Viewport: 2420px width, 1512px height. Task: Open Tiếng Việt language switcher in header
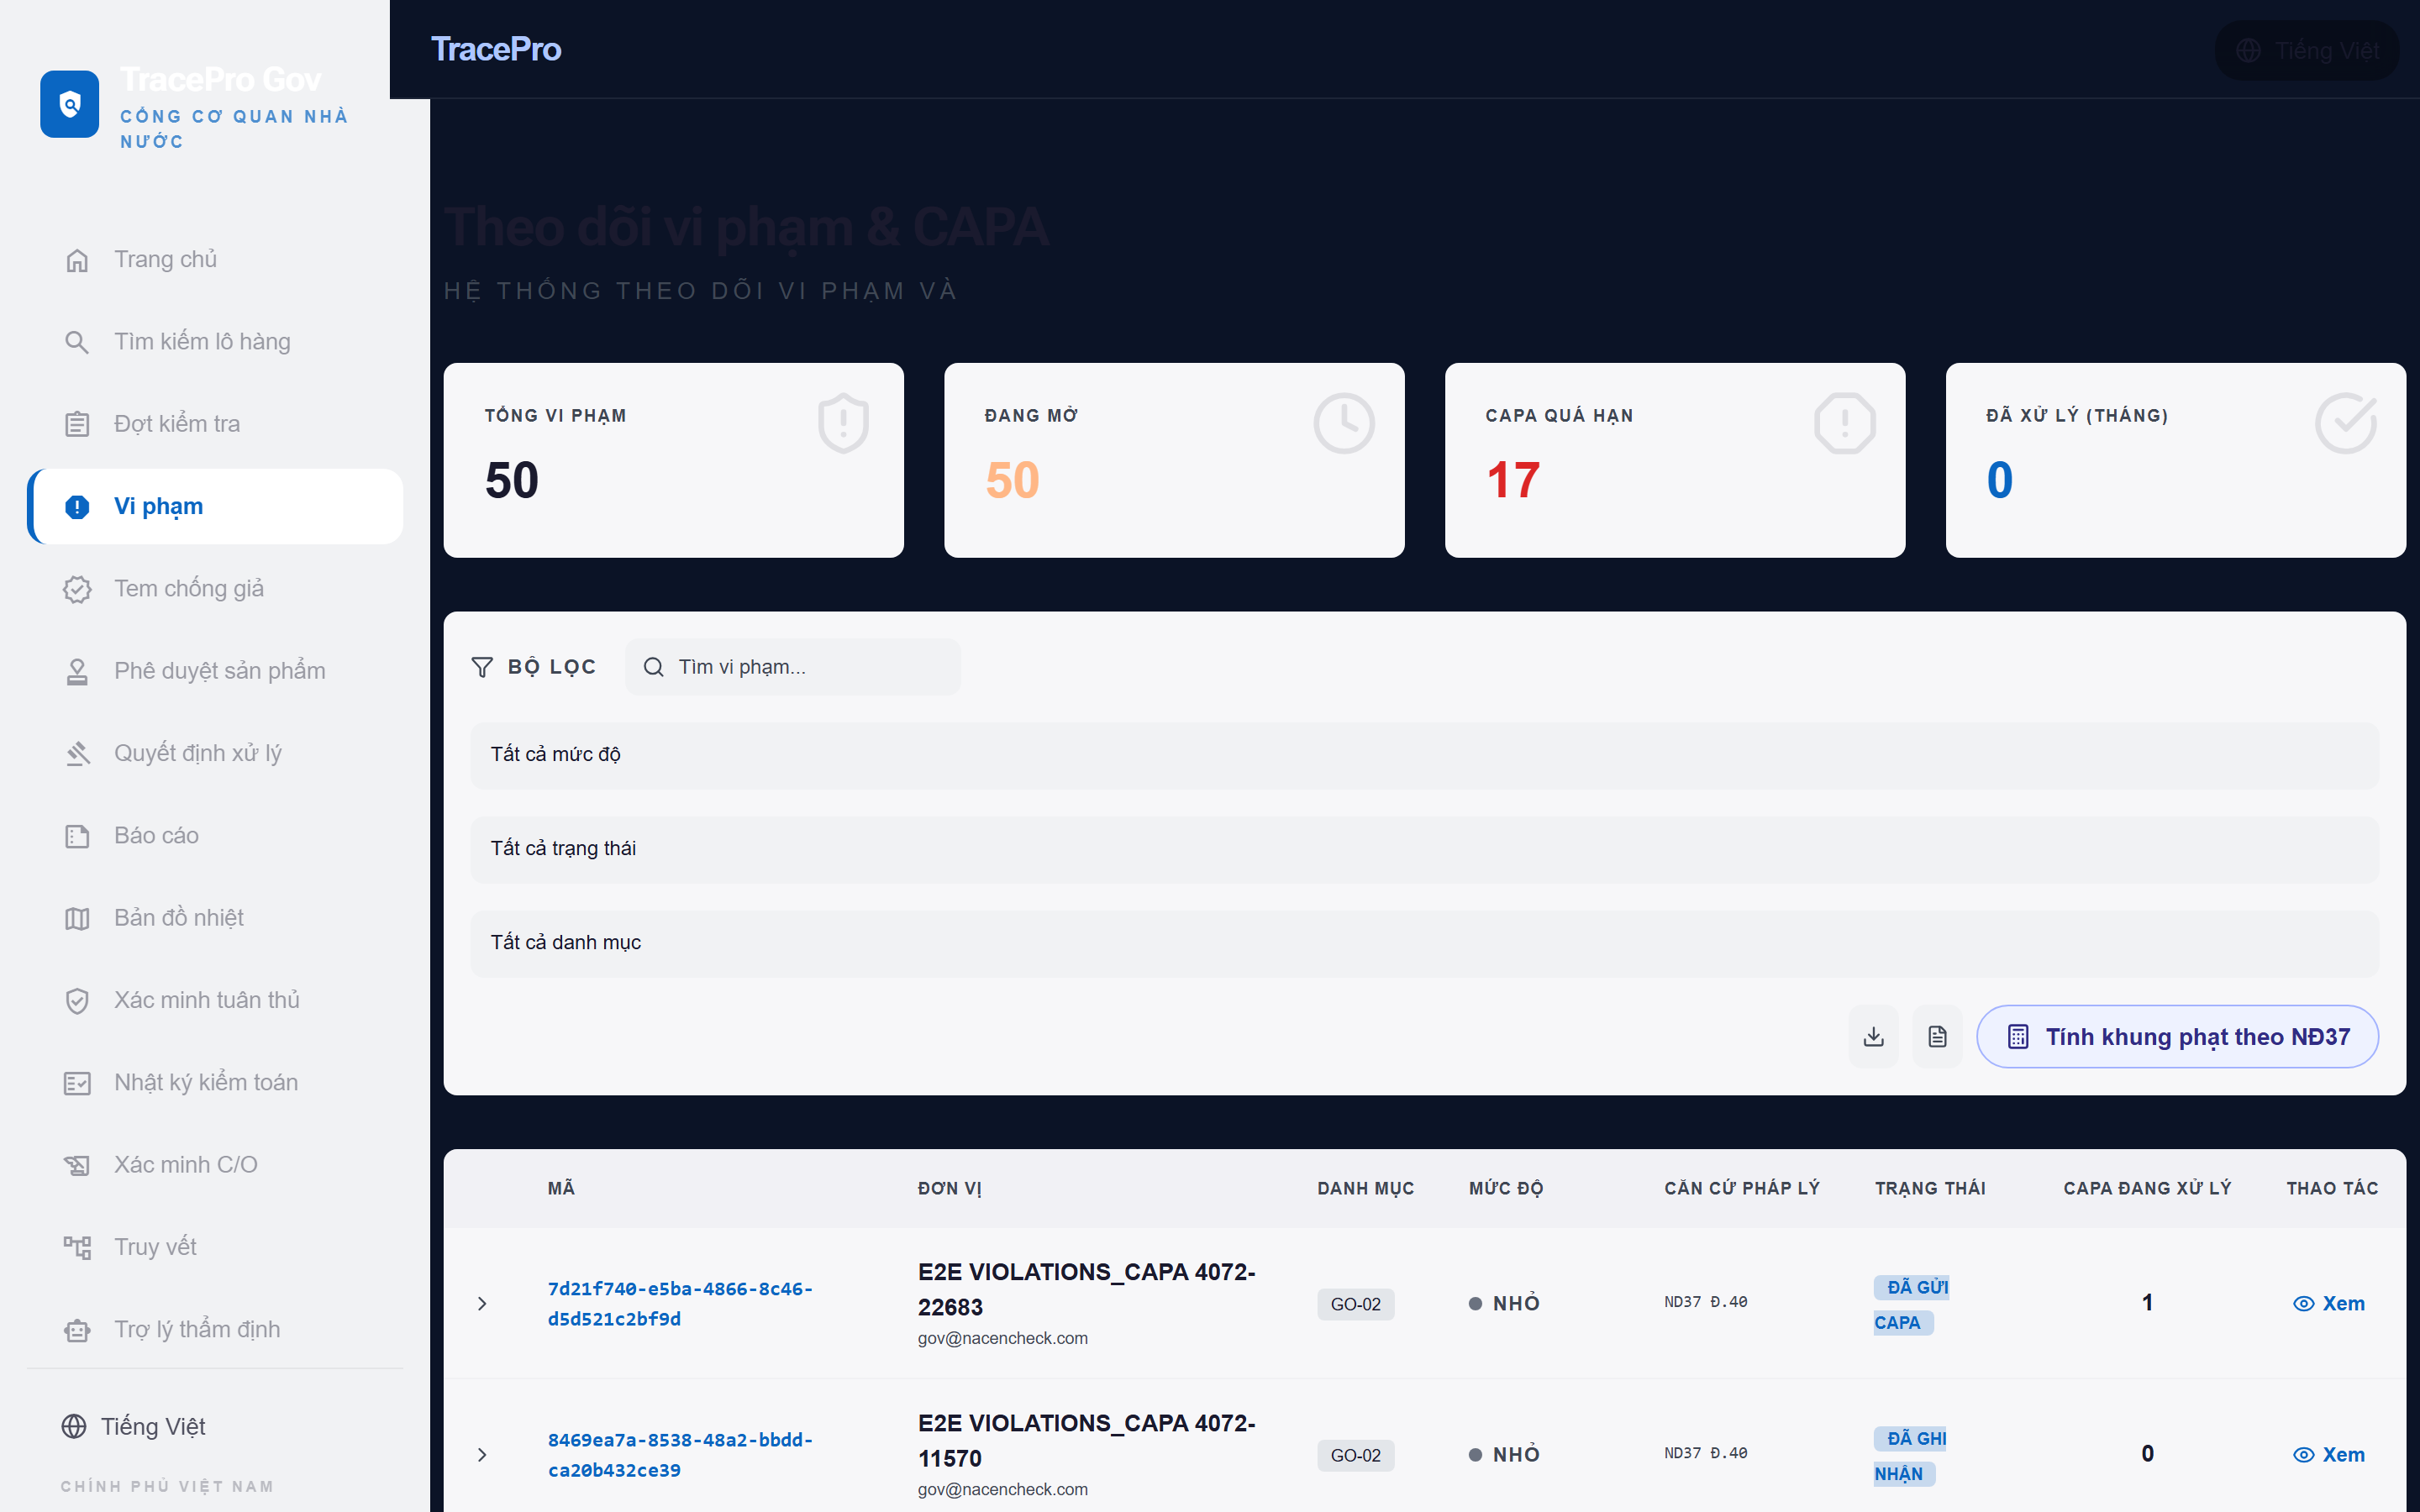2307,50
